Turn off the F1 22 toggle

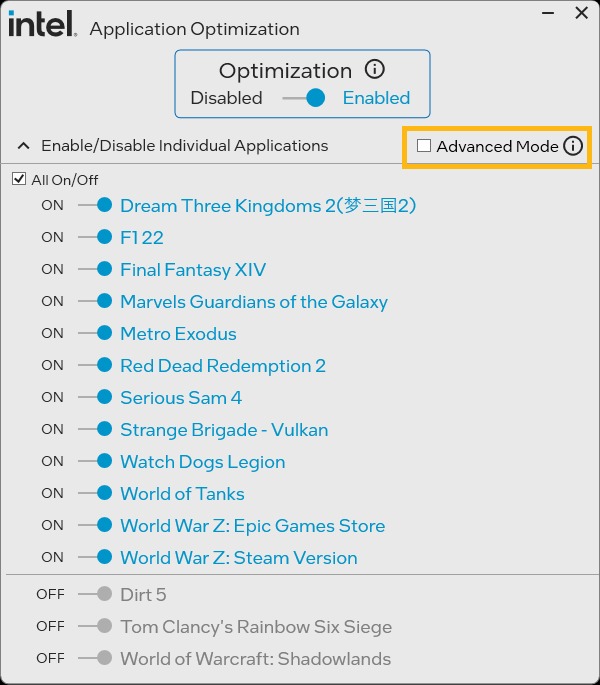pyautogui.click(x=95, y=237)
